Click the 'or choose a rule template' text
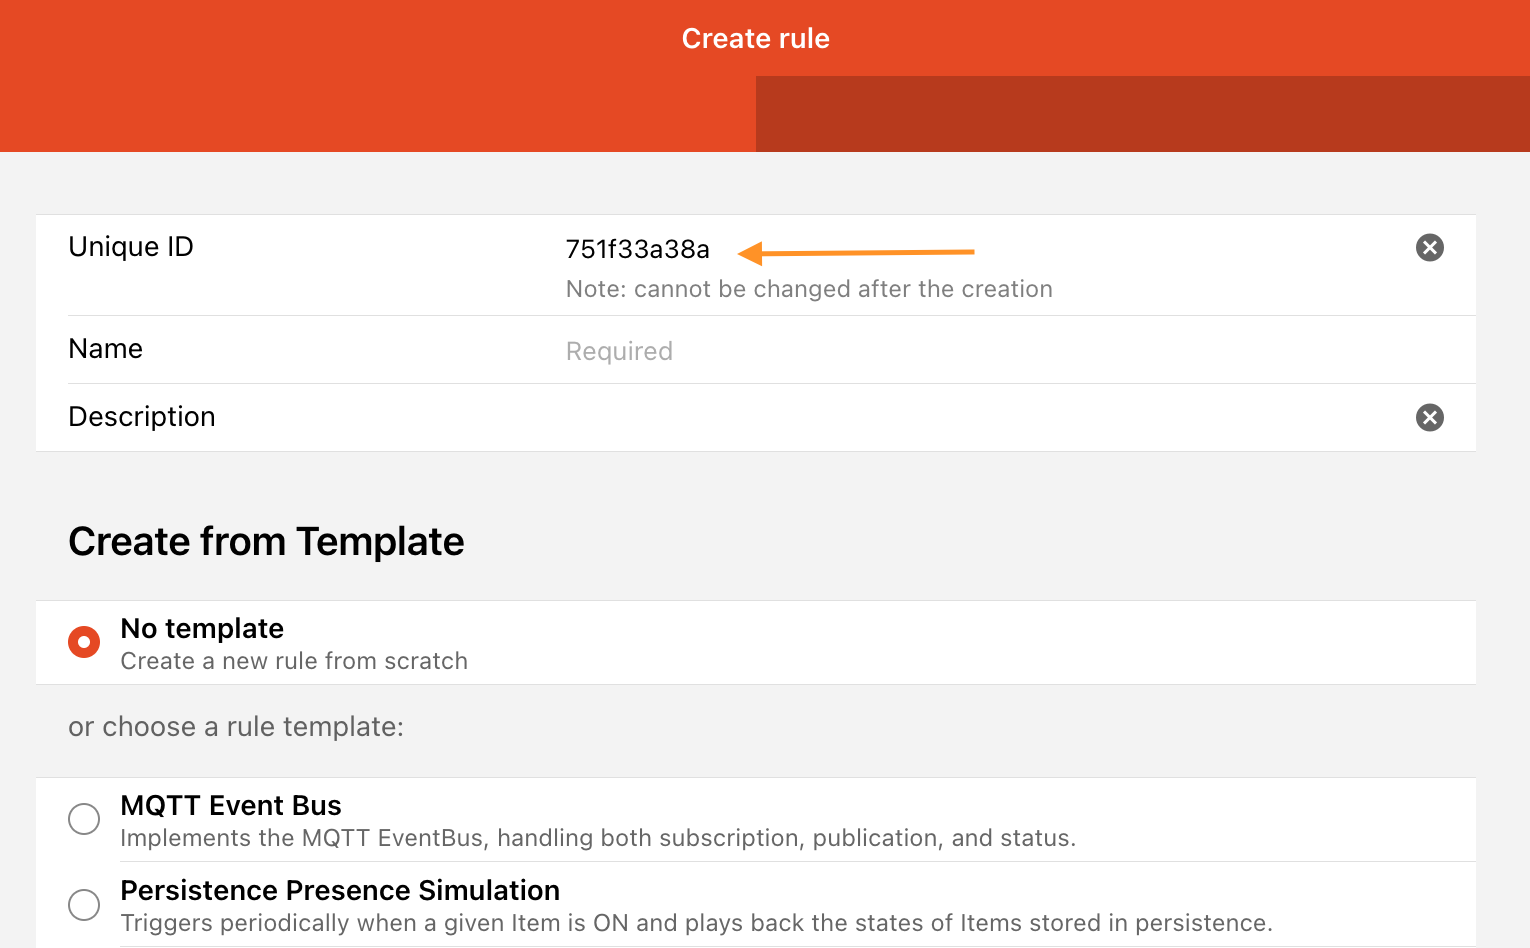The width and height of the screenshot is (1530, 948). (x=236, y=727)
